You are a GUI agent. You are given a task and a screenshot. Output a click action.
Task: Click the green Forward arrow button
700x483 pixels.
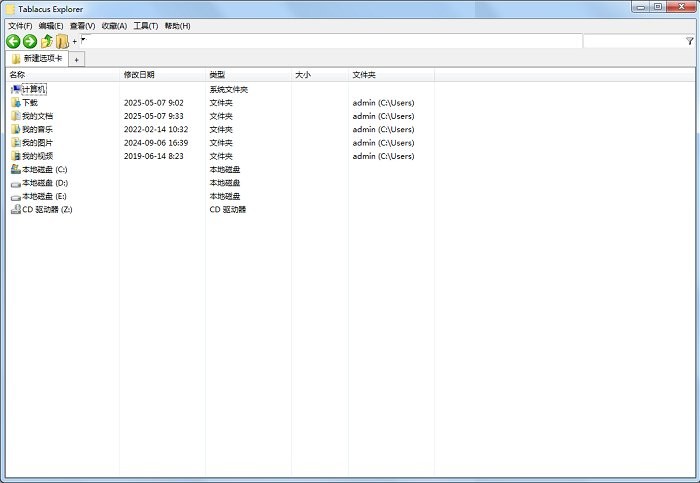[30, 41]
